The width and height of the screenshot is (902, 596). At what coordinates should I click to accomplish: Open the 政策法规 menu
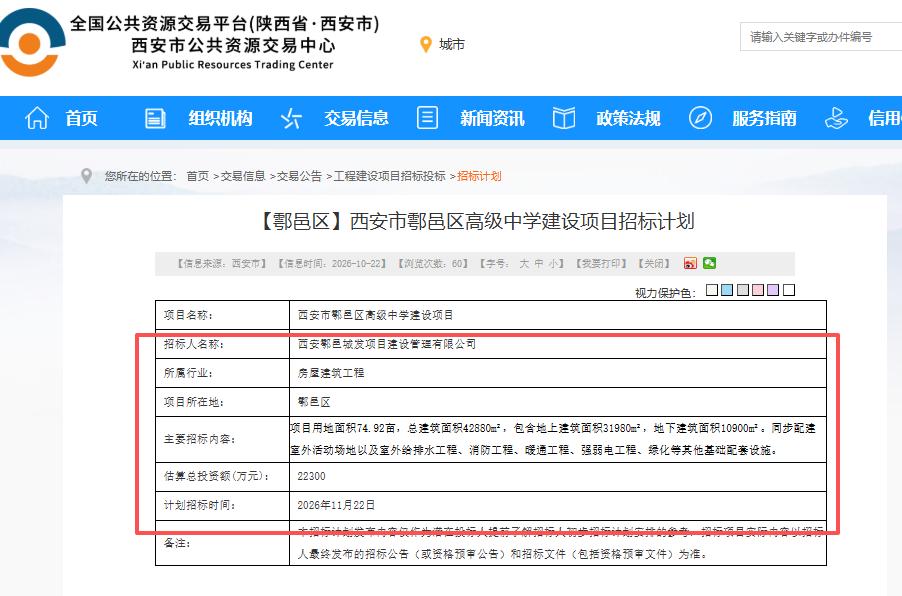click(x=628, y=119)
